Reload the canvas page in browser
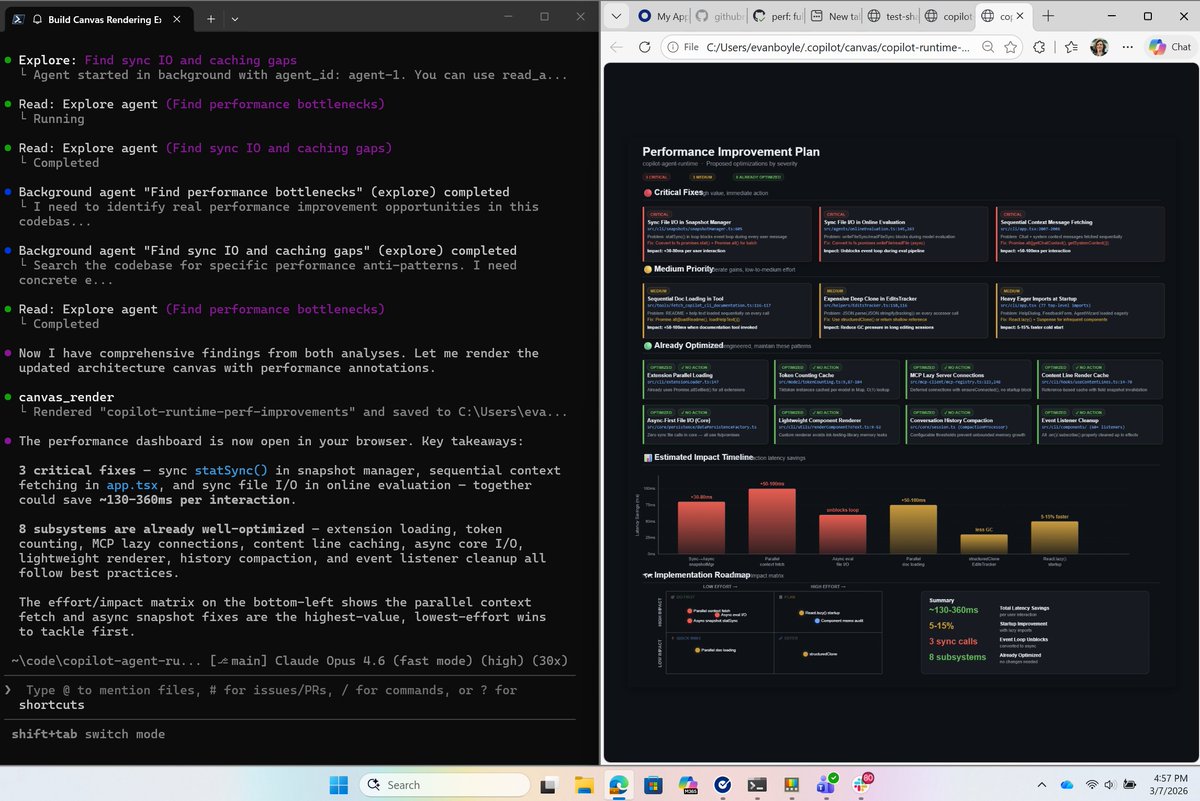Viewport: 1200px width, 801px height. pyautogui.click(x=645, y=47)
